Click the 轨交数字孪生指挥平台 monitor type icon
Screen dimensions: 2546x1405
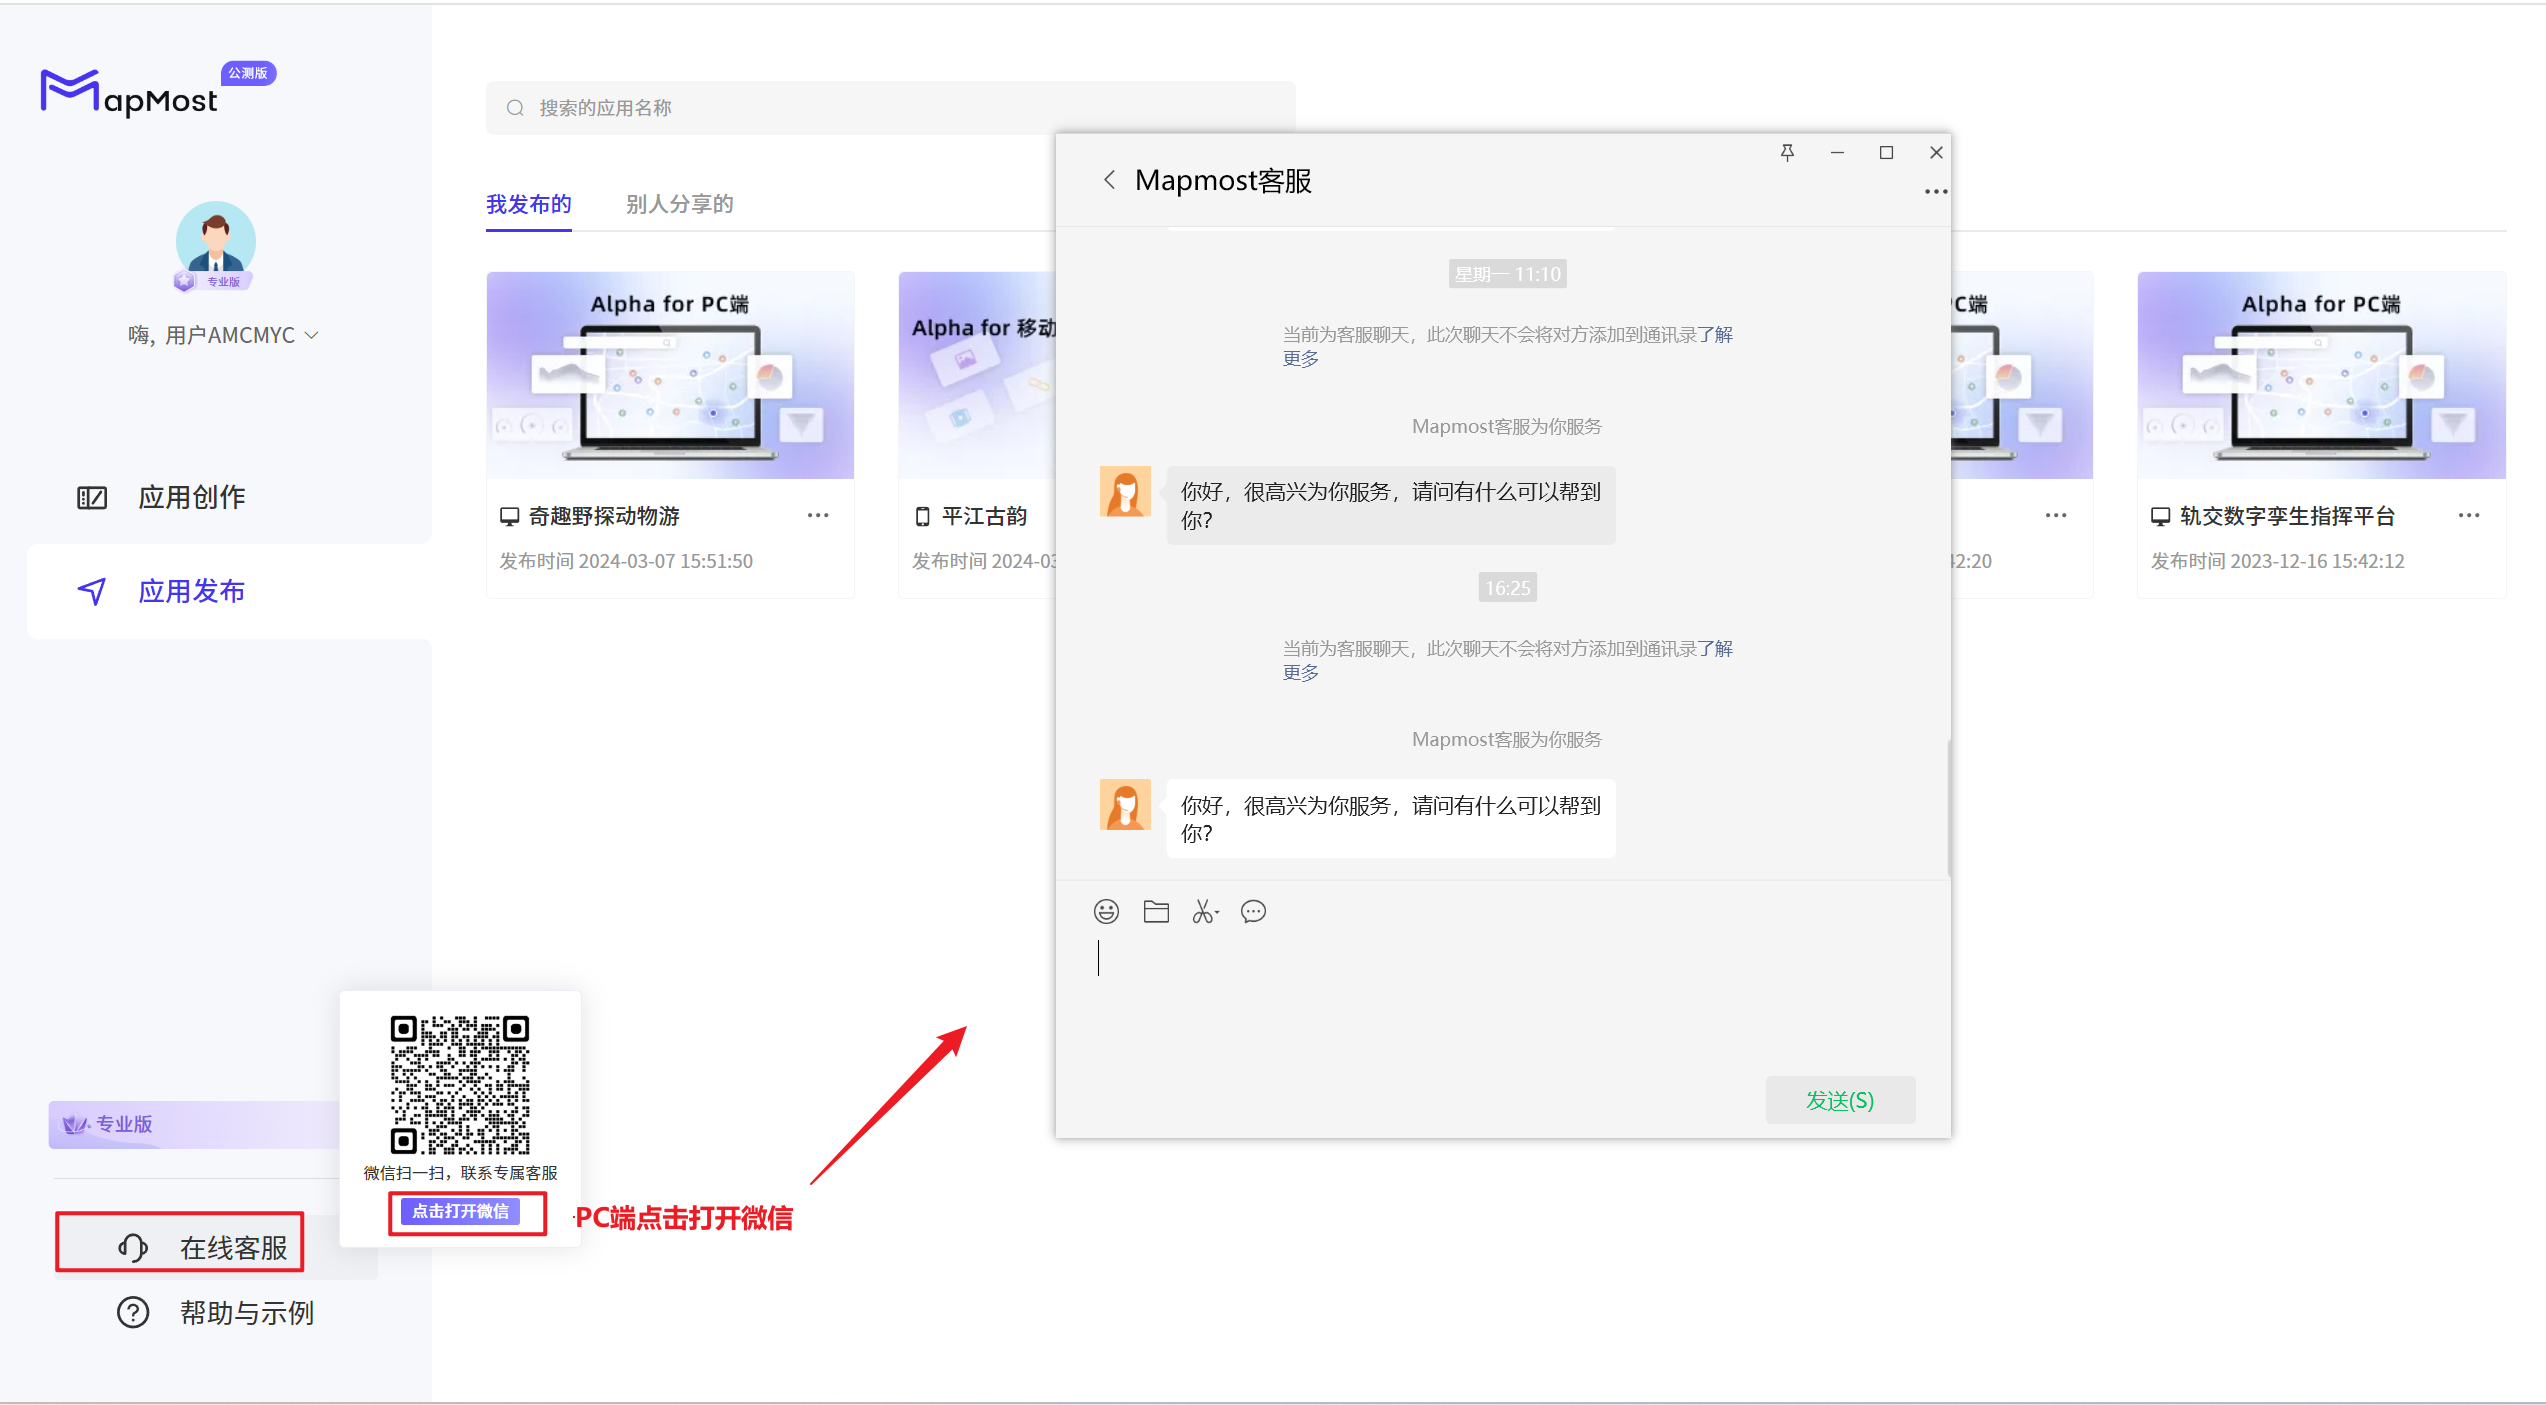click(2161, 516)
